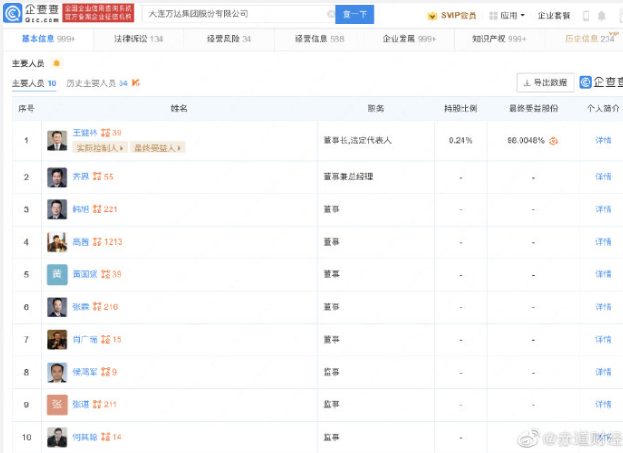The image size is (623, 453).
Task: Open notifications bell icon in header
Action: click(x=602, y=16)
